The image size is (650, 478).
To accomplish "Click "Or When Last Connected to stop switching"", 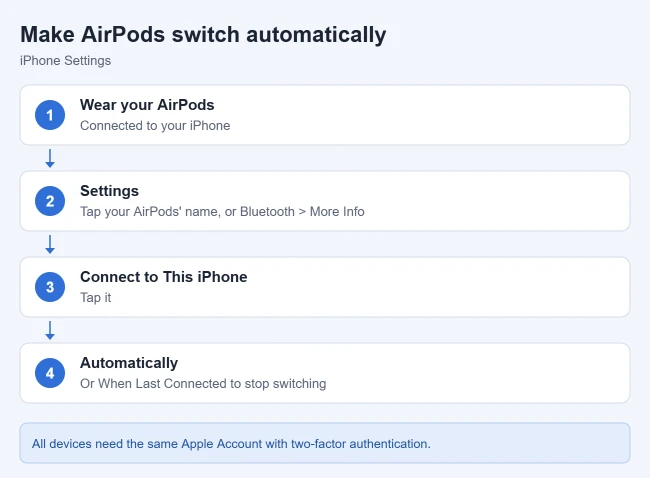I will click(203, 383).
